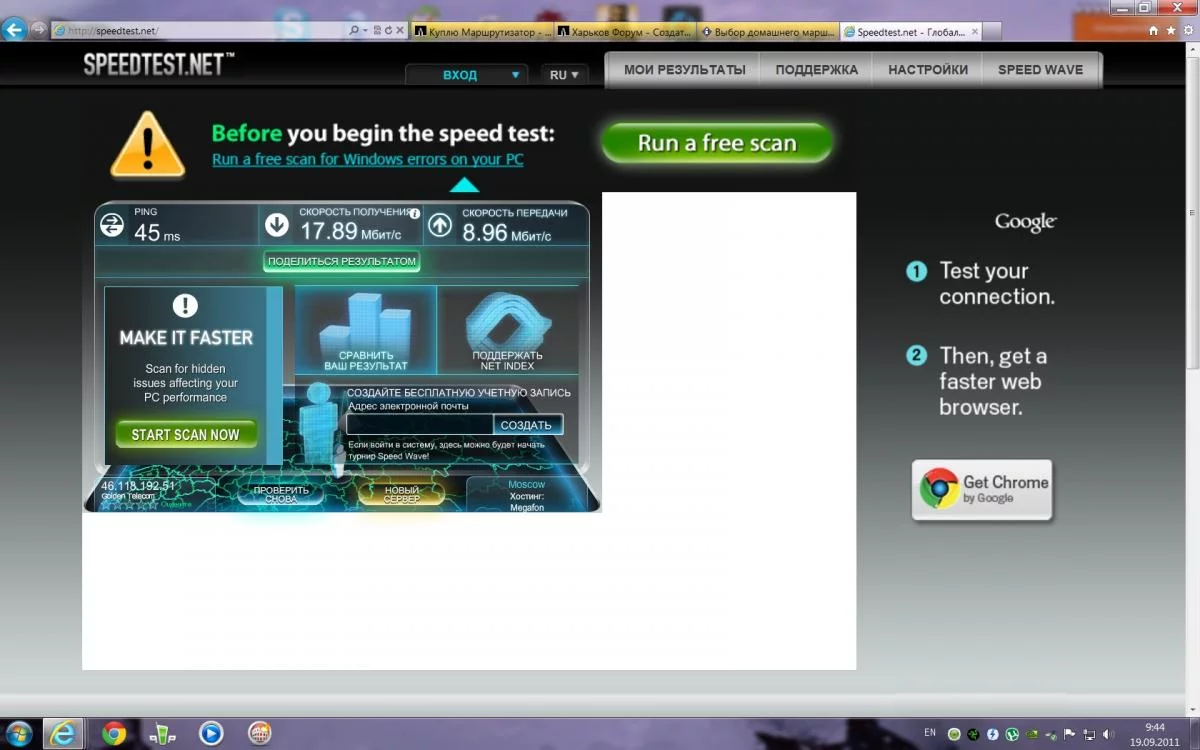Click the Google logo in the ad
The image size is (1200, 750).
(x=1025, y=222)
